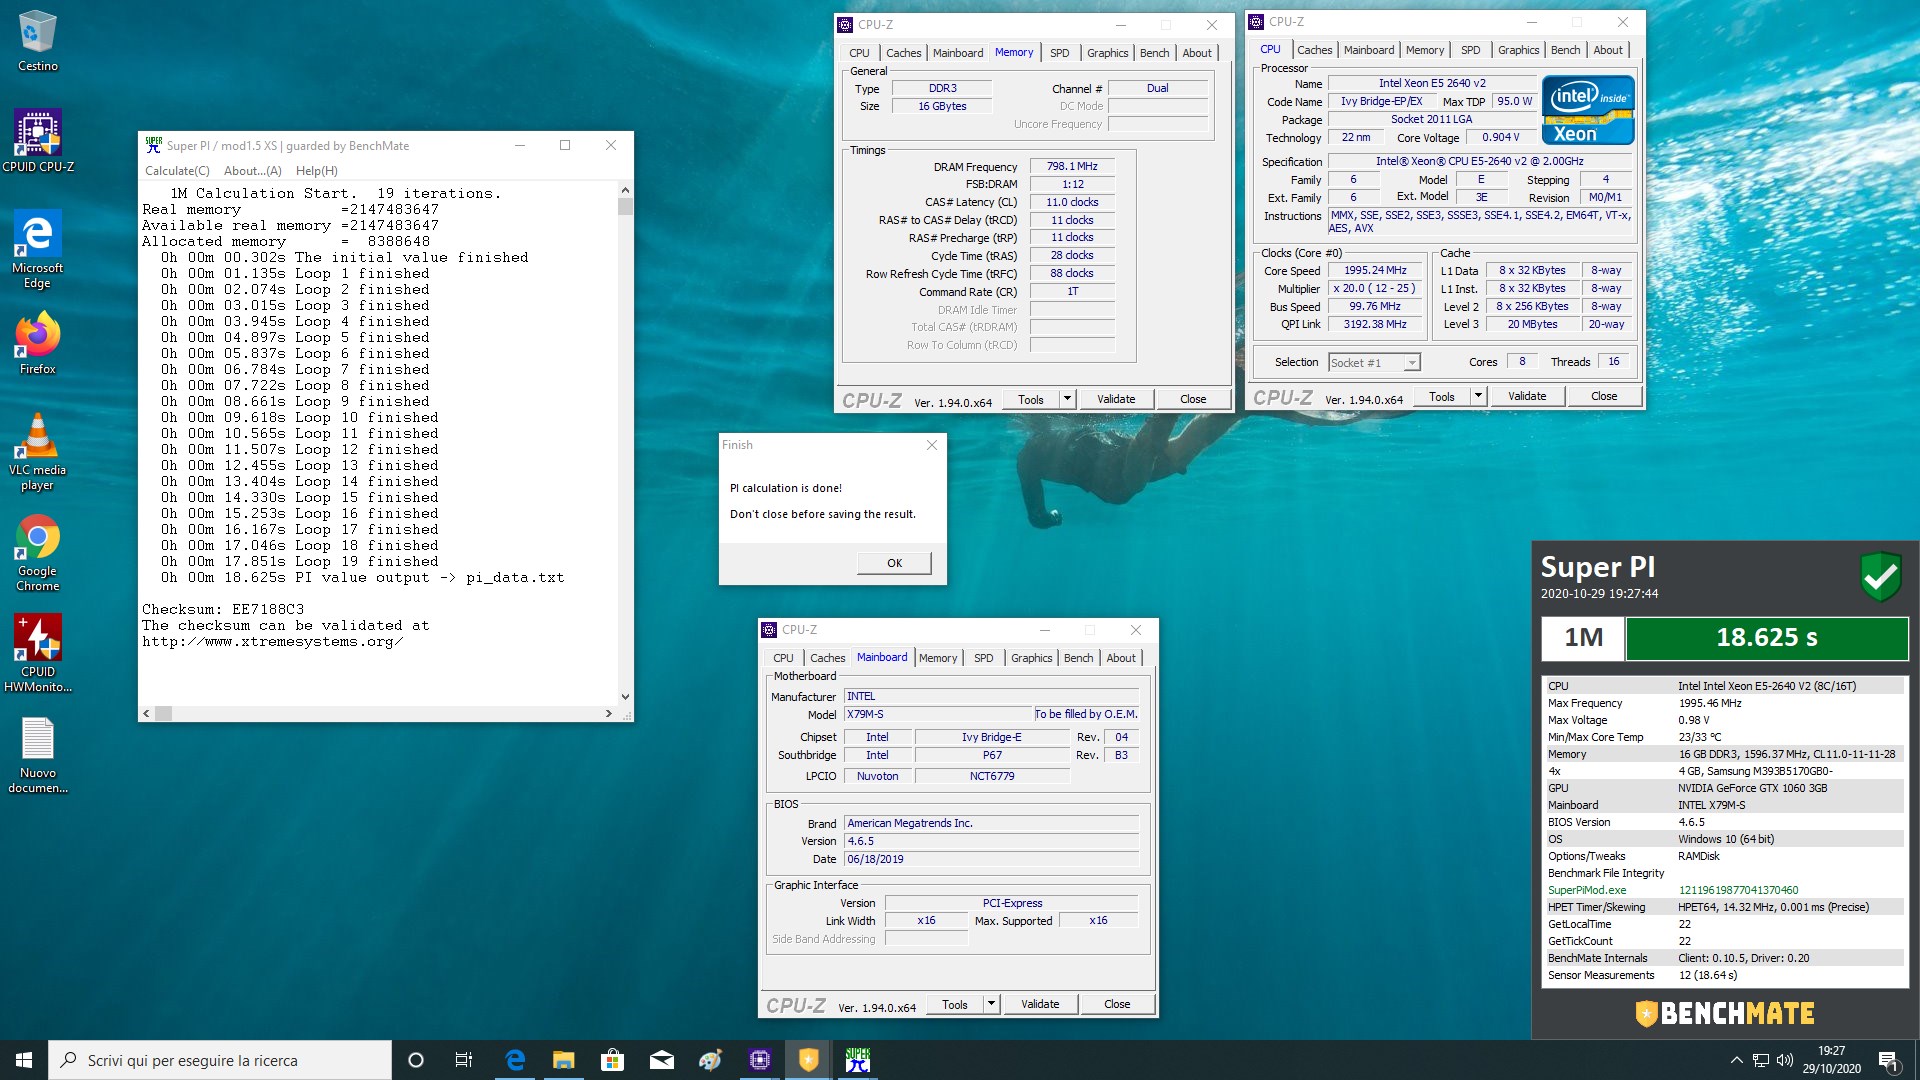Click Super PI horizontal scrollbar right arrow
1920x1080 pixels.
pos(609,713)
